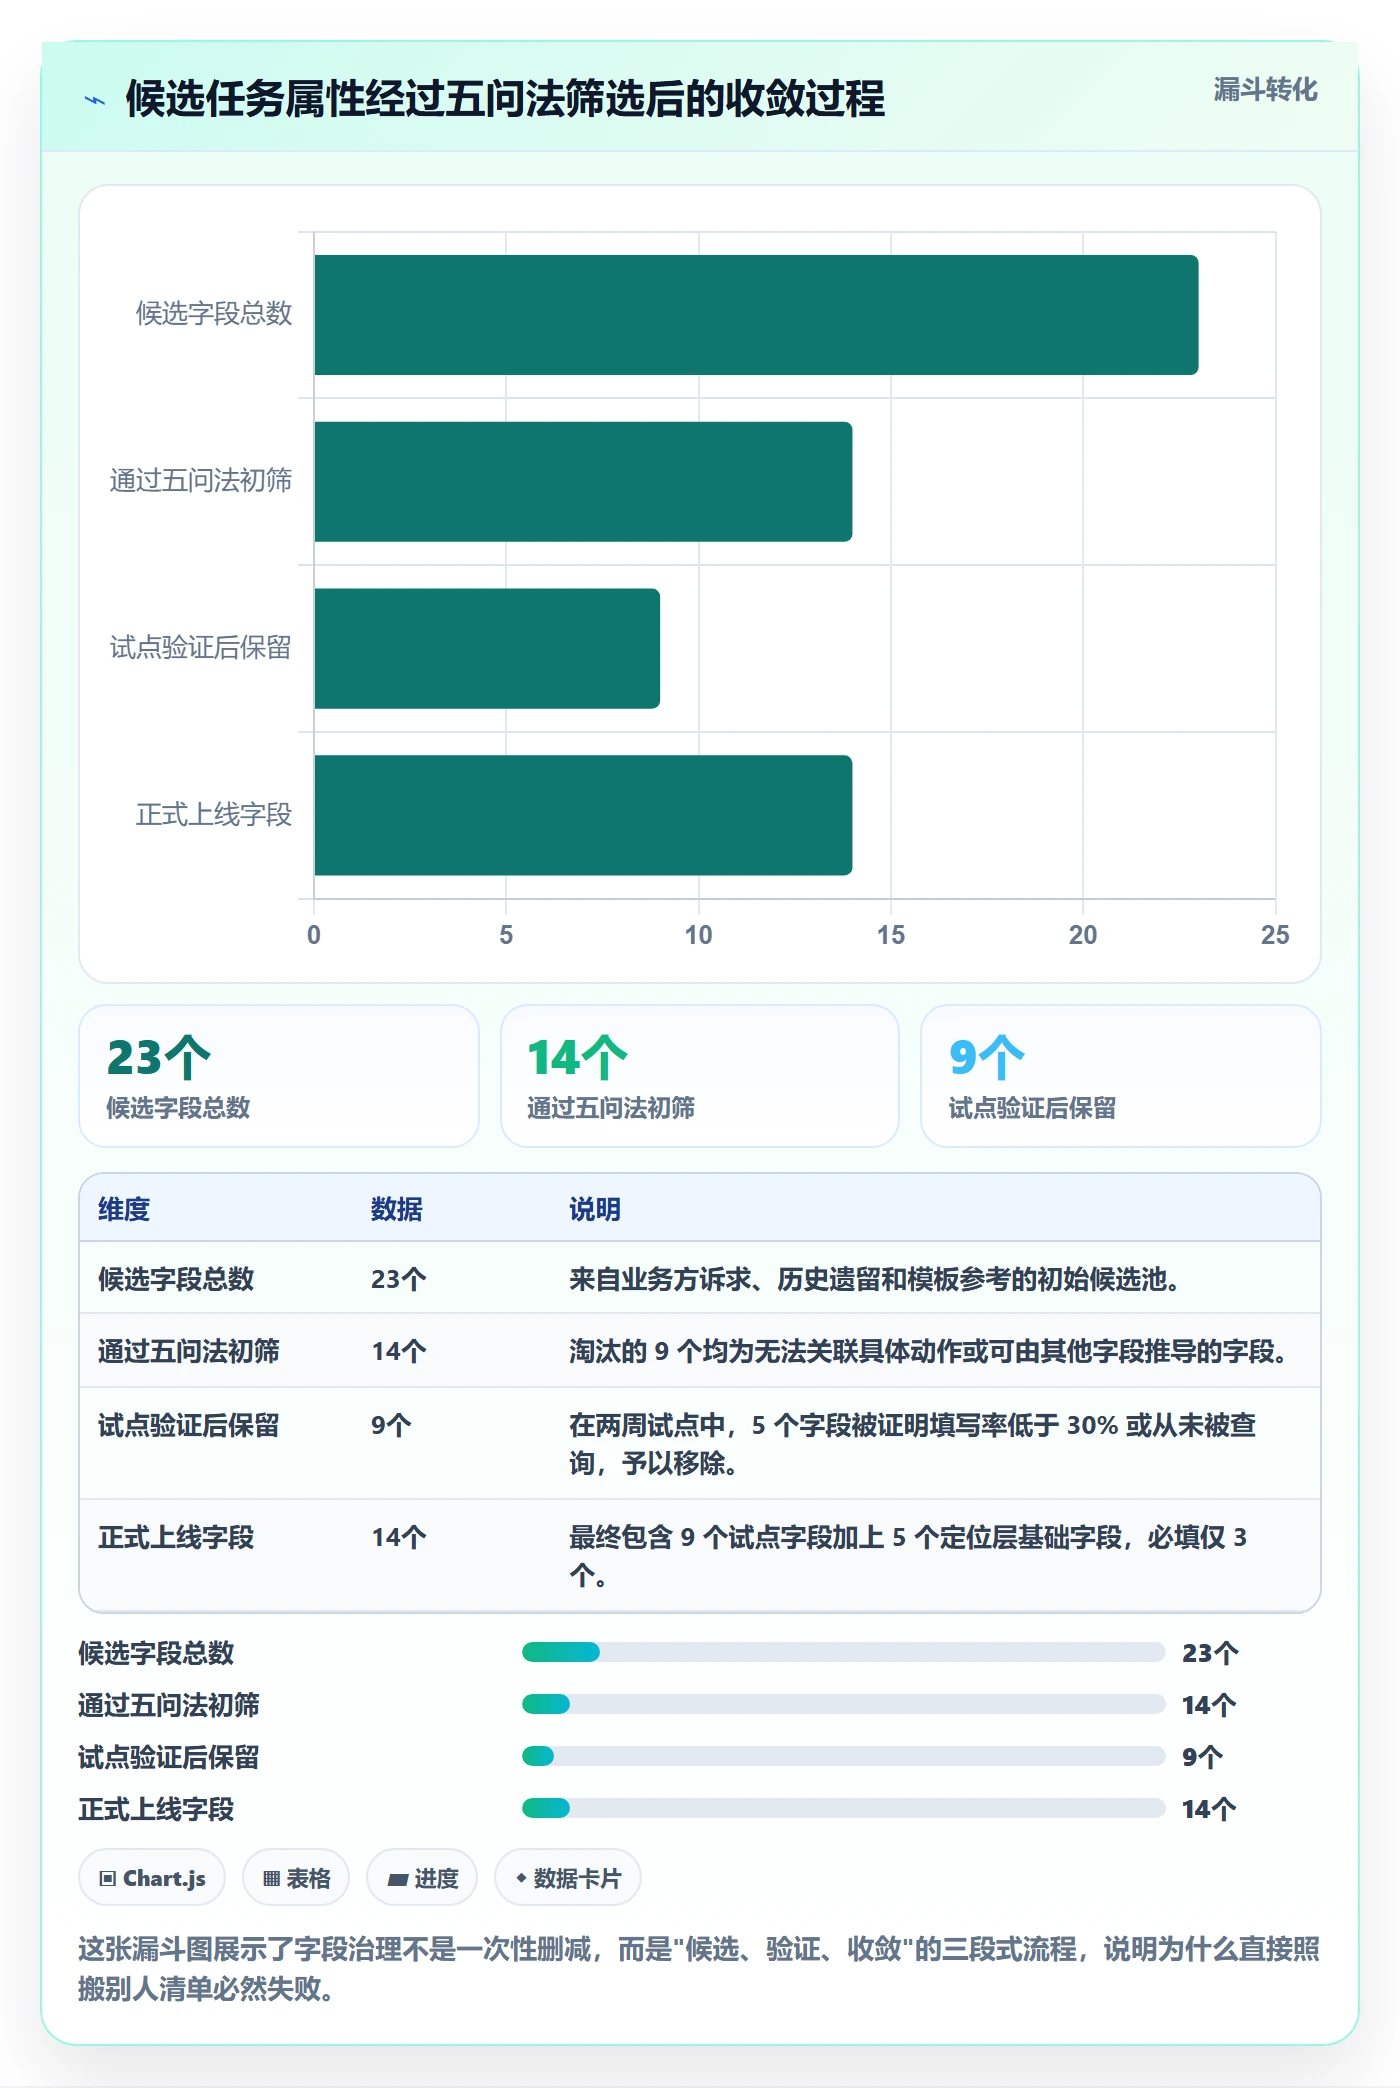
Task: Click the description starting with 在两周试点中
Action: (912, 1444)
